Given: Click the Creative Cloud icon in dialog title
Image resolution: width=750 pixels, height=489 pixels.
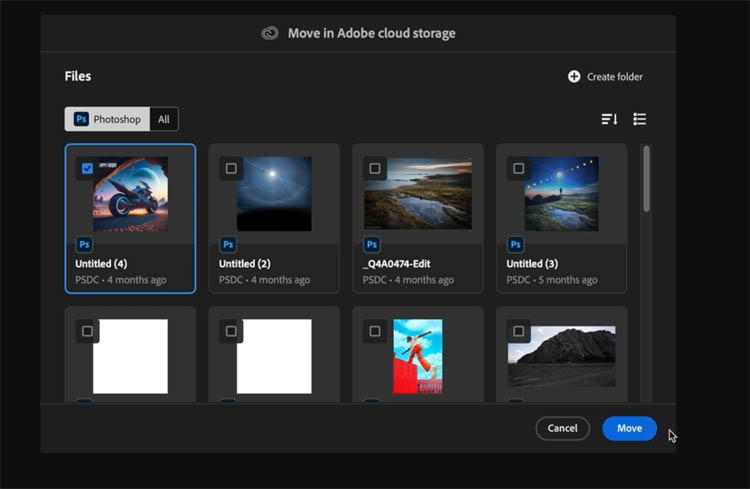Looking at the screenshot, I should (270, 33).
